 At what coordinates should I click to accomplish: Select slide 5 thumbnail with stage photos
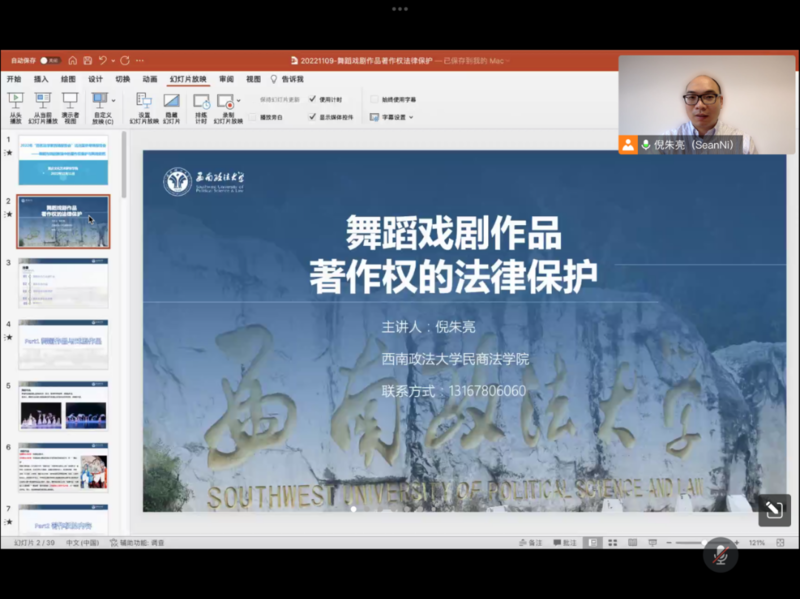pos(63,406)
